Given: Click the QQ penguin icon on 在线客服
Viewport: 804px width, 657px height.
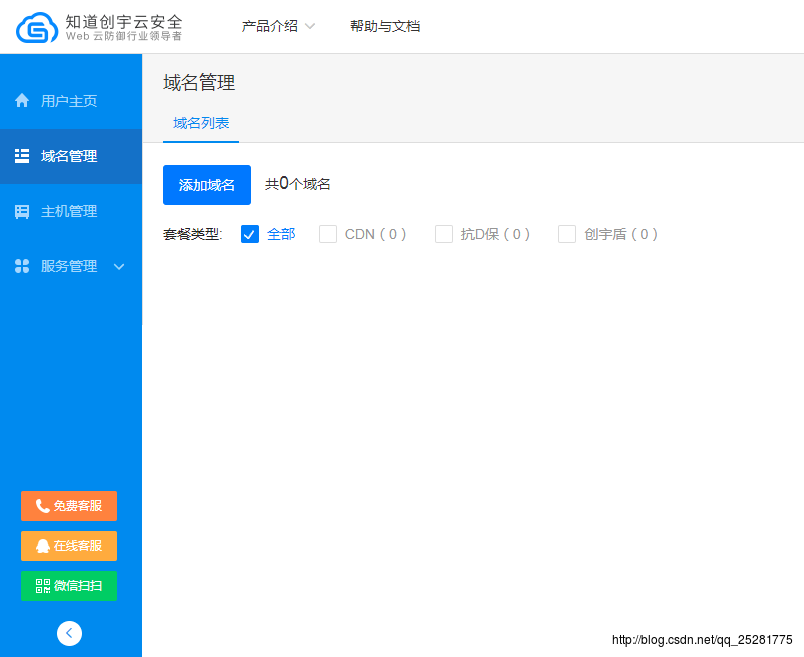Looking at the screenshot, I should (43, 546).
